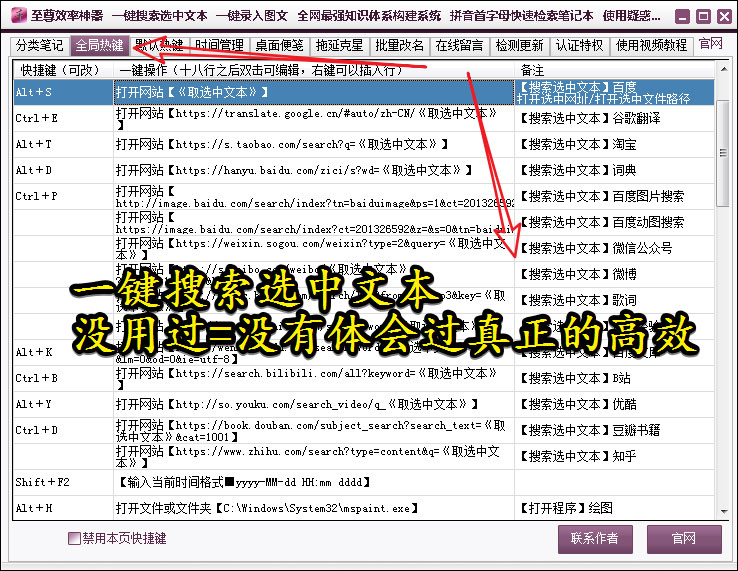This screenshot has height=571, width=738.
Task: Open the 使用视频教程 tab
Action: pyautogui.click(x=652, y=45)
